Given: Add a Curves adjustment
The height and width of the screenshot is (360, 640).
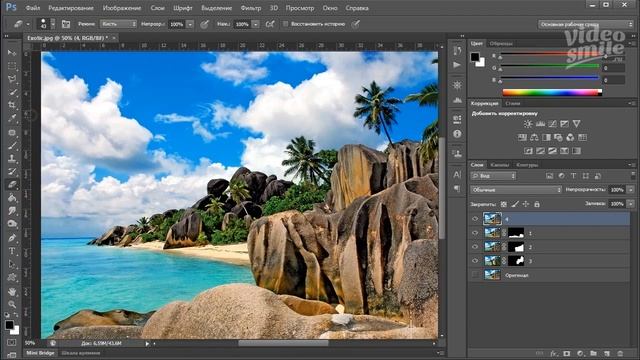Looking at the screenshot, I should (552, 124).
